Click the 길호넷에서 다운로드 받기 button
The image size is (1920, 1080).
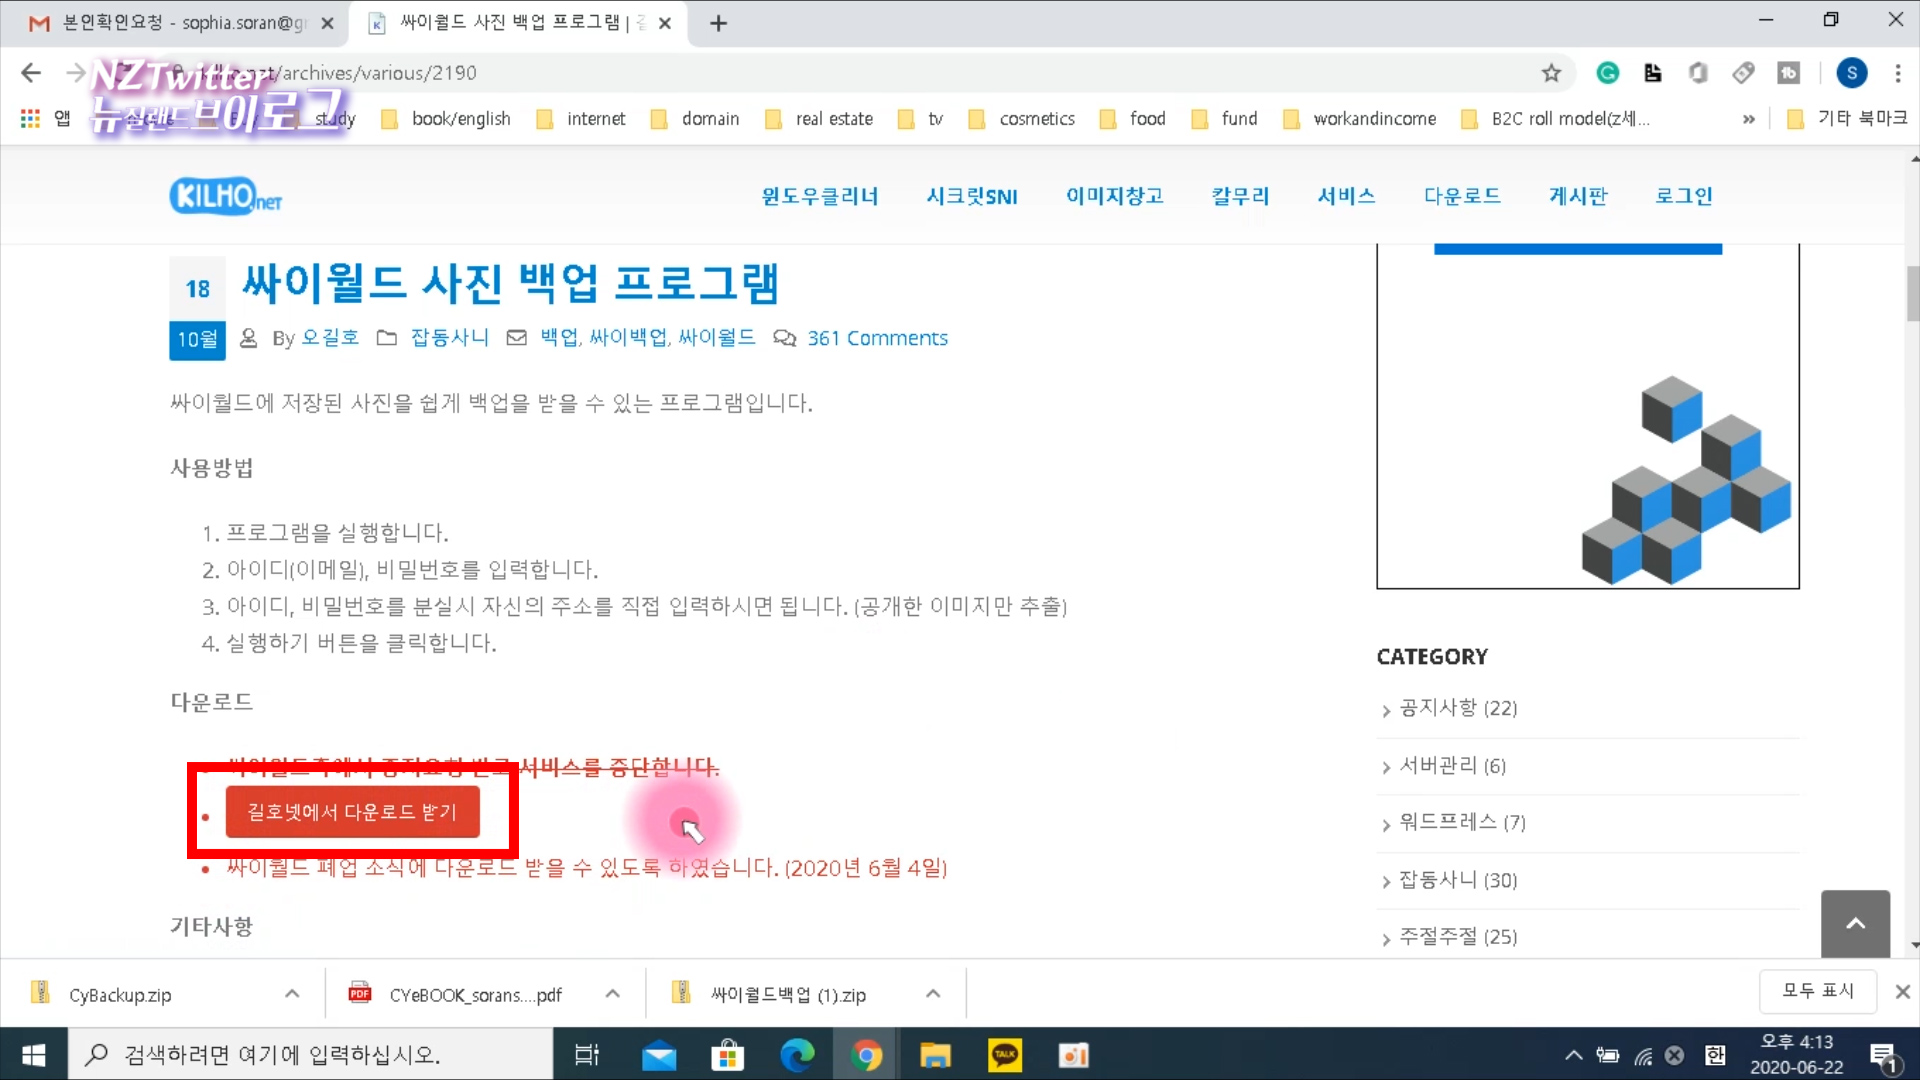point(352,812)
